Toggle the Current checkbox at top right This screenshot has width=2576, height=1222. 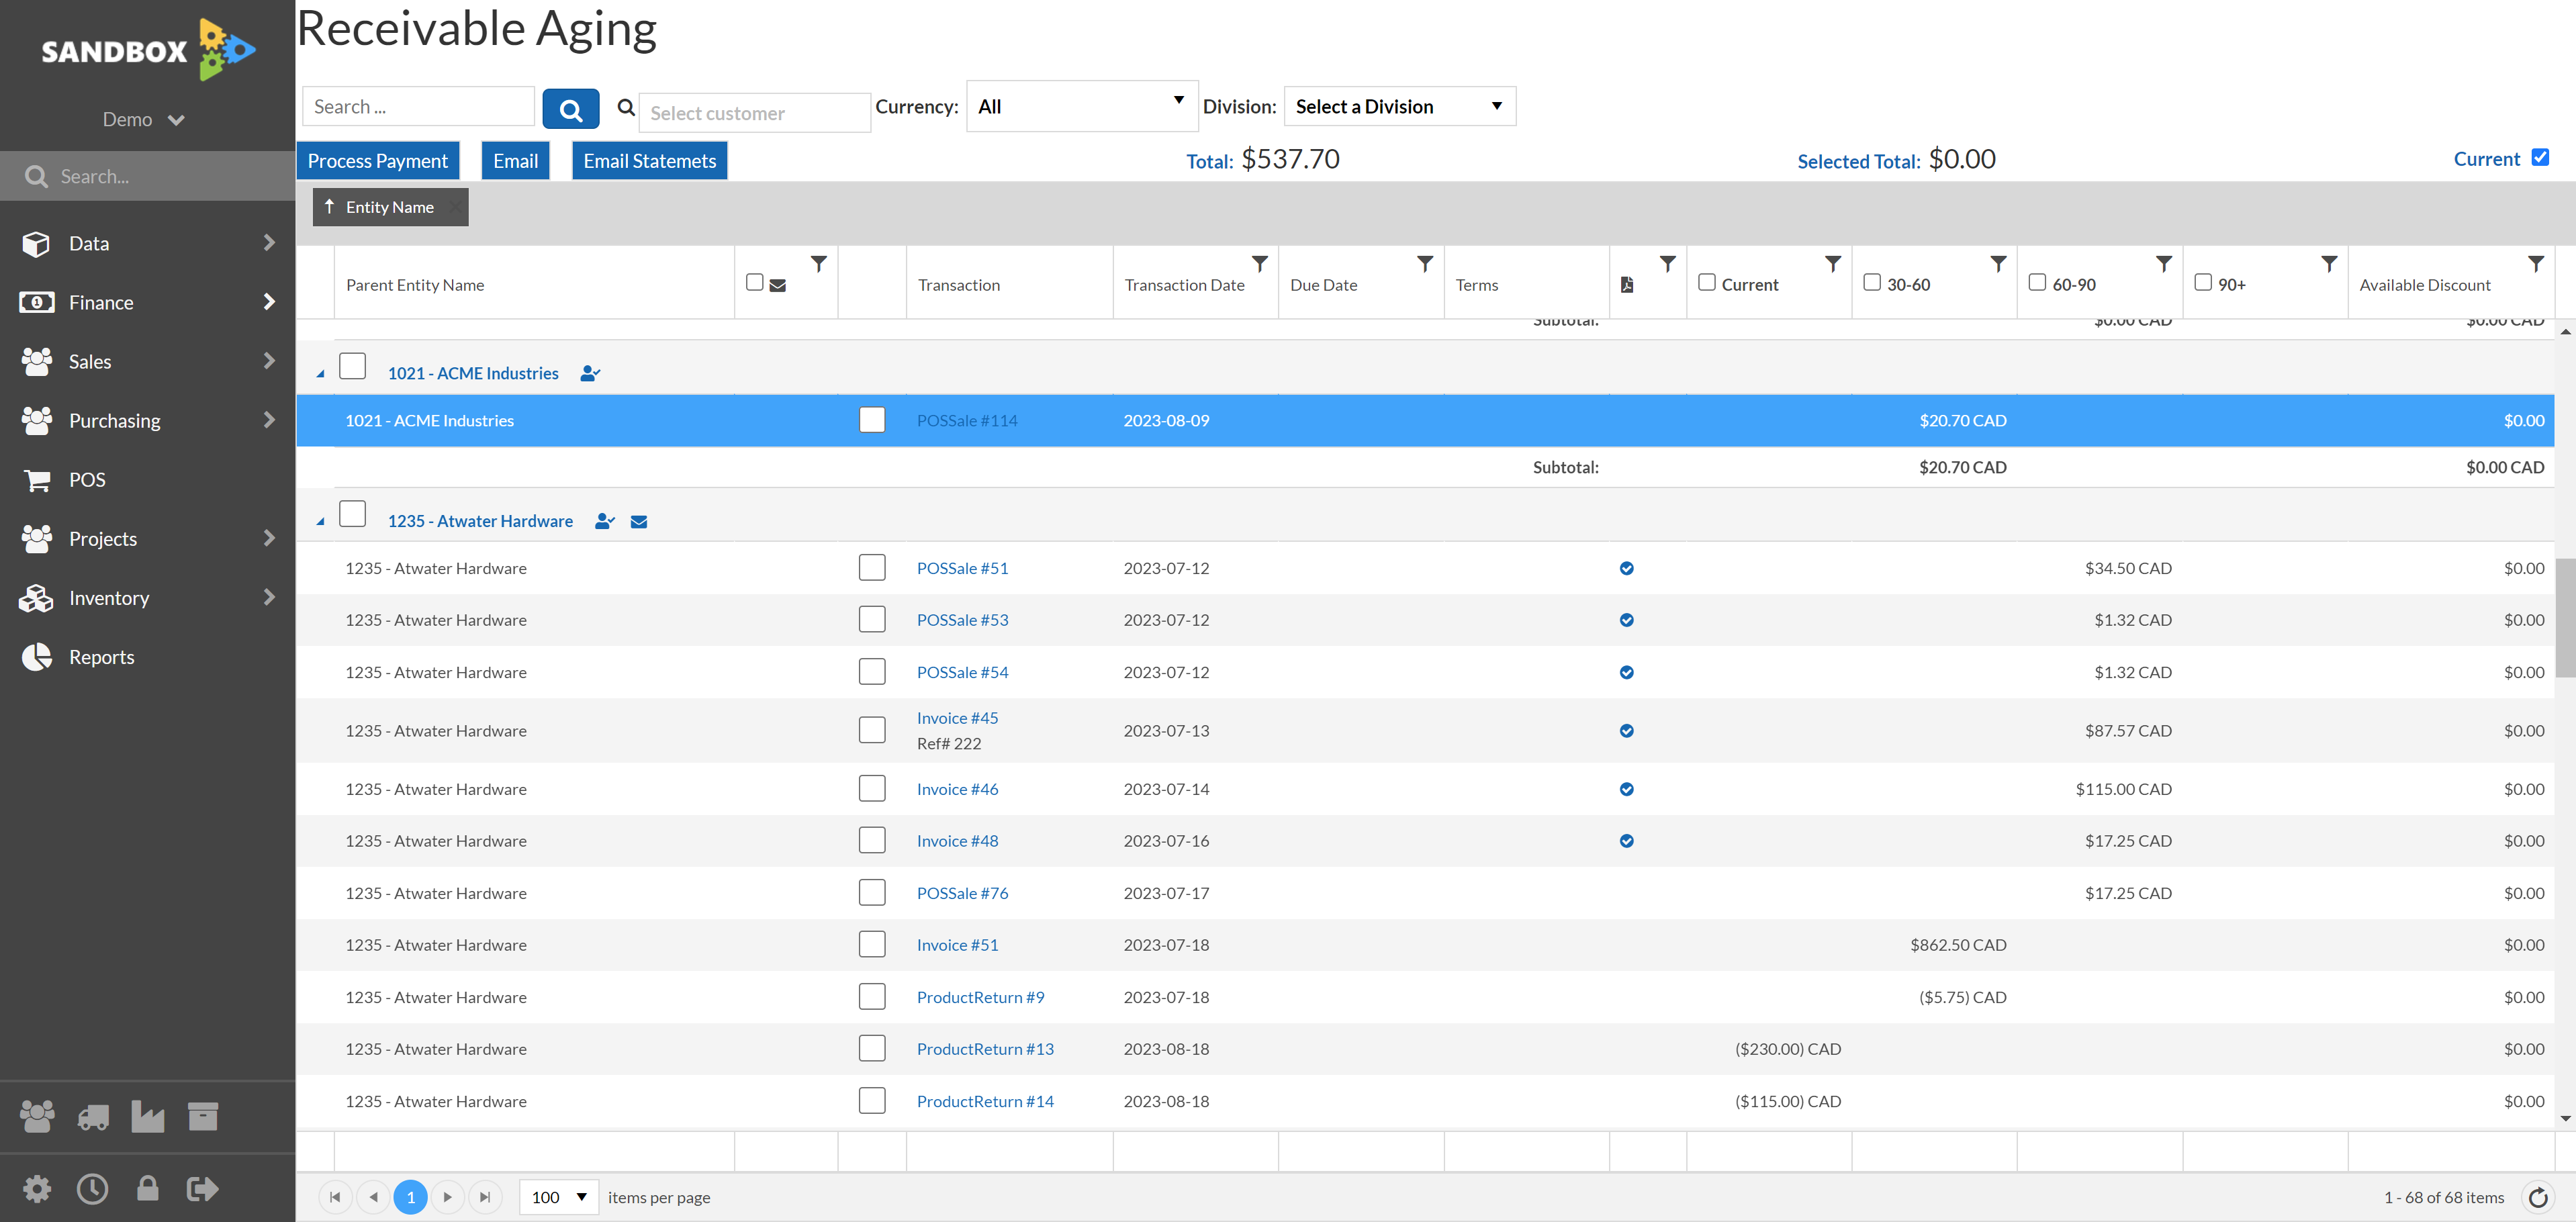point(2540,157)
